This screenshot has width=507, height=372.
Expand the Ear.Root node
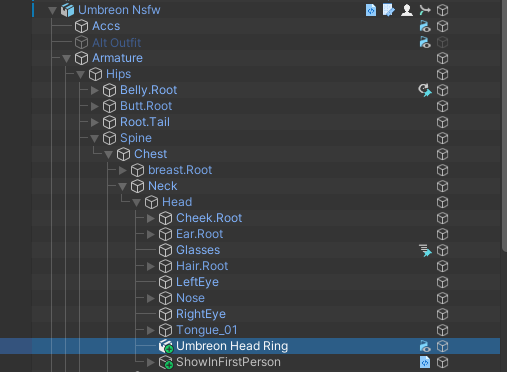pos(151,234)
